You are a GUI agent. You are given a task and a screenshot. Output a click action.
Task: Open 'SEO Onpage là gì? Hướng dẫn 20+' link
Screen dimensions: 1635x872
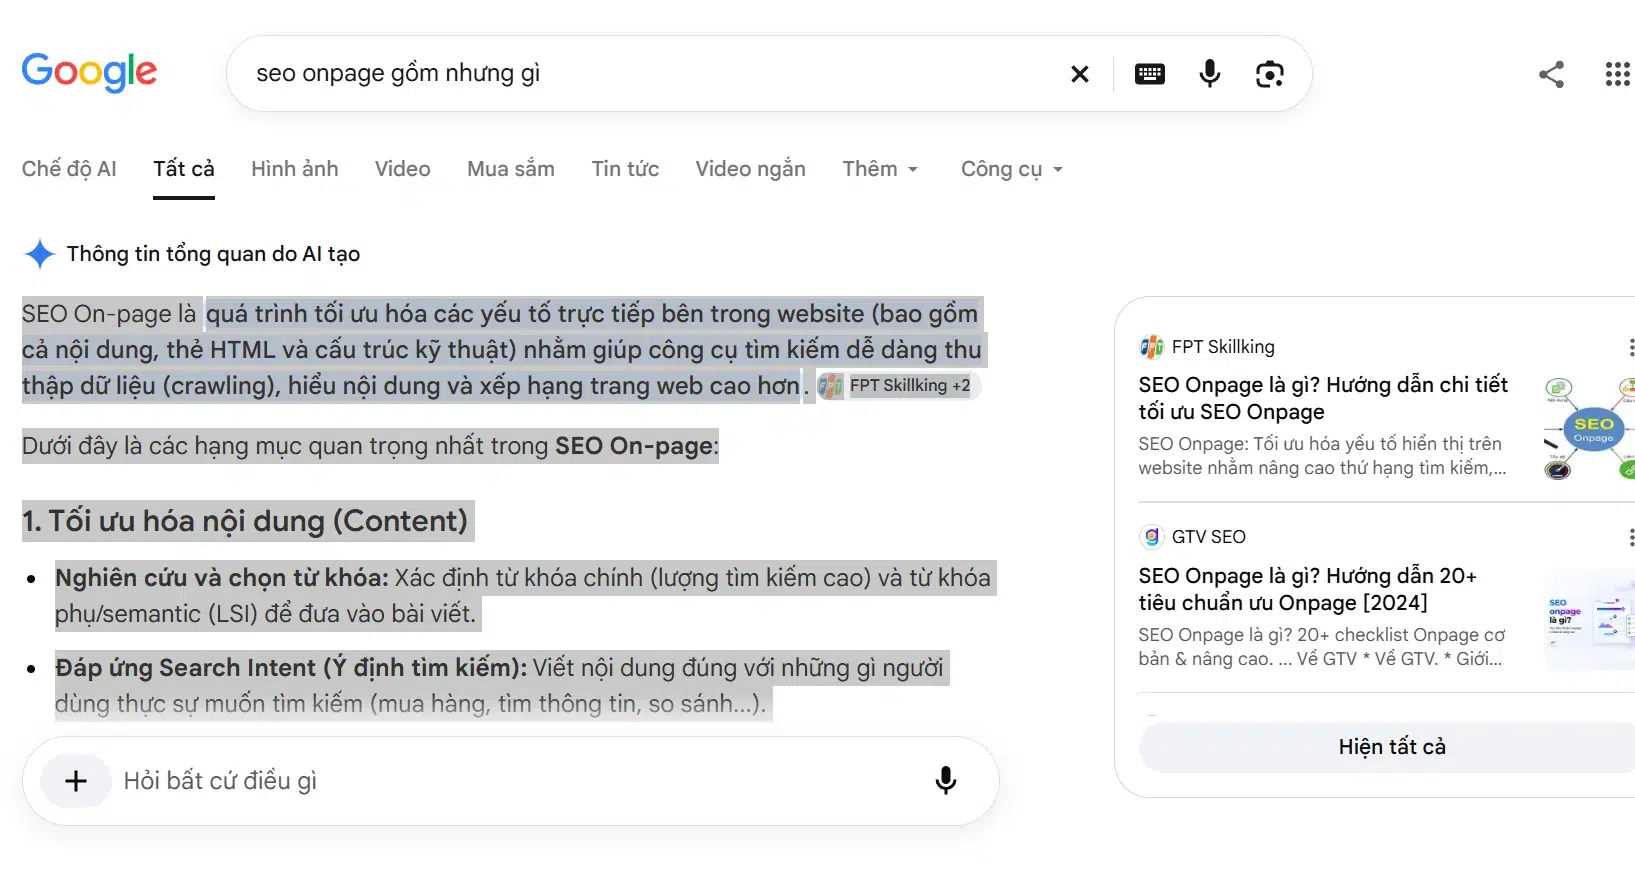(x=1307, y=589)
